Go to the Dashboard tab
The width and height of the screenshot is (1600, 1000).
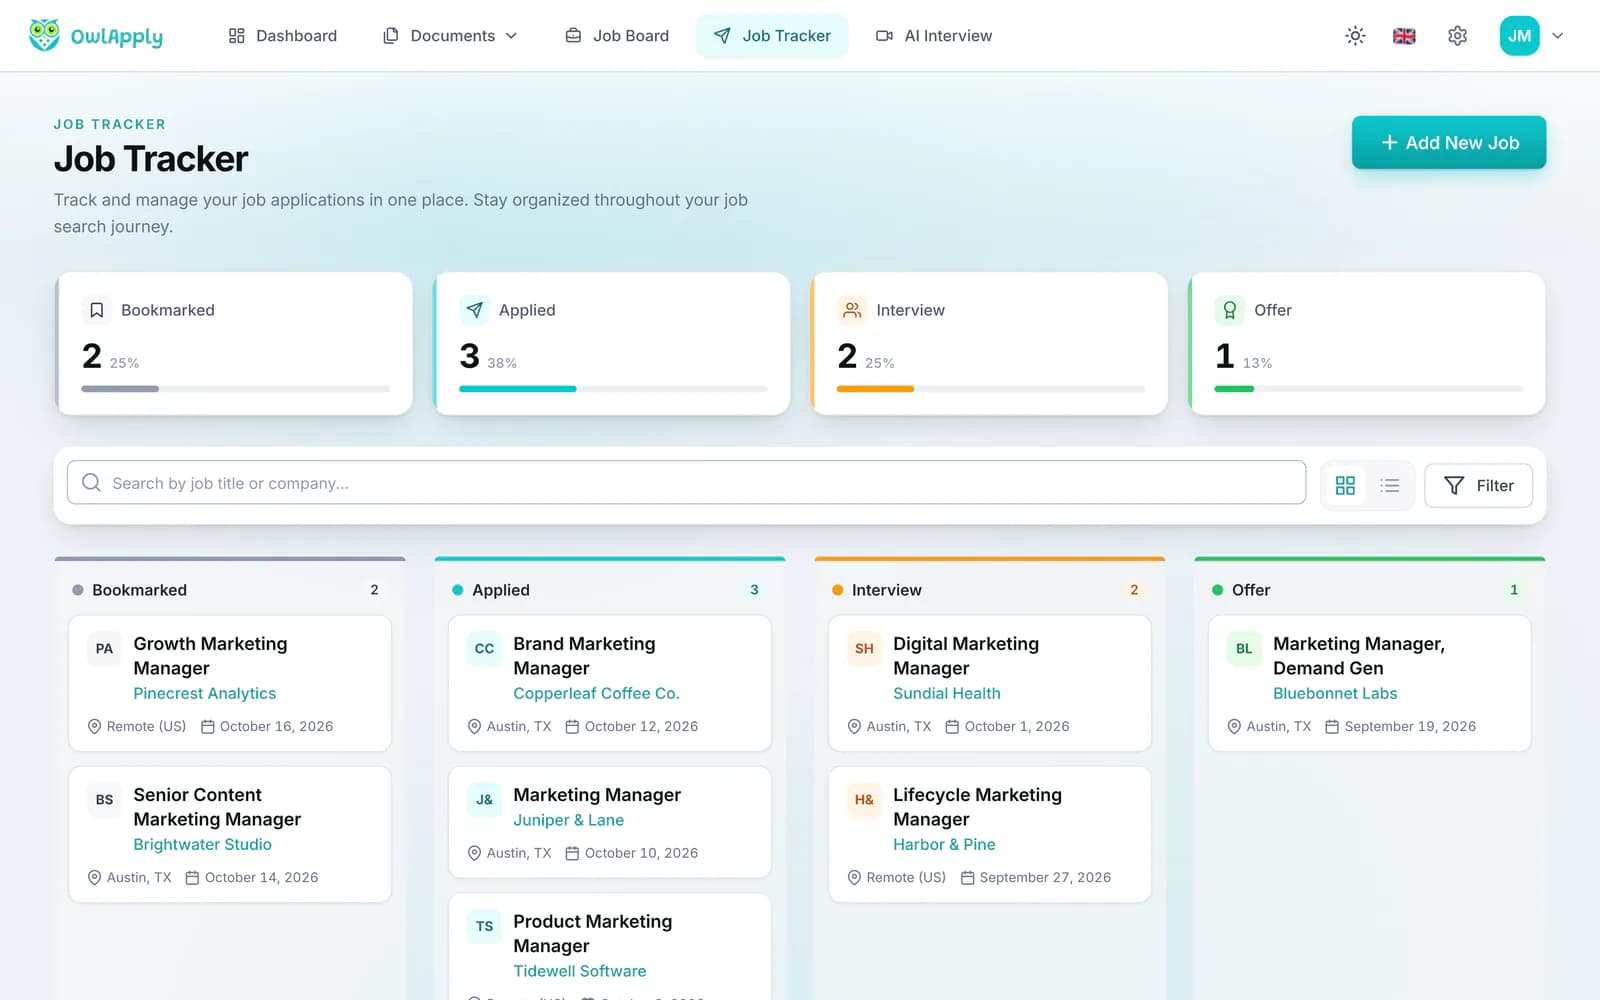(283, 36)
